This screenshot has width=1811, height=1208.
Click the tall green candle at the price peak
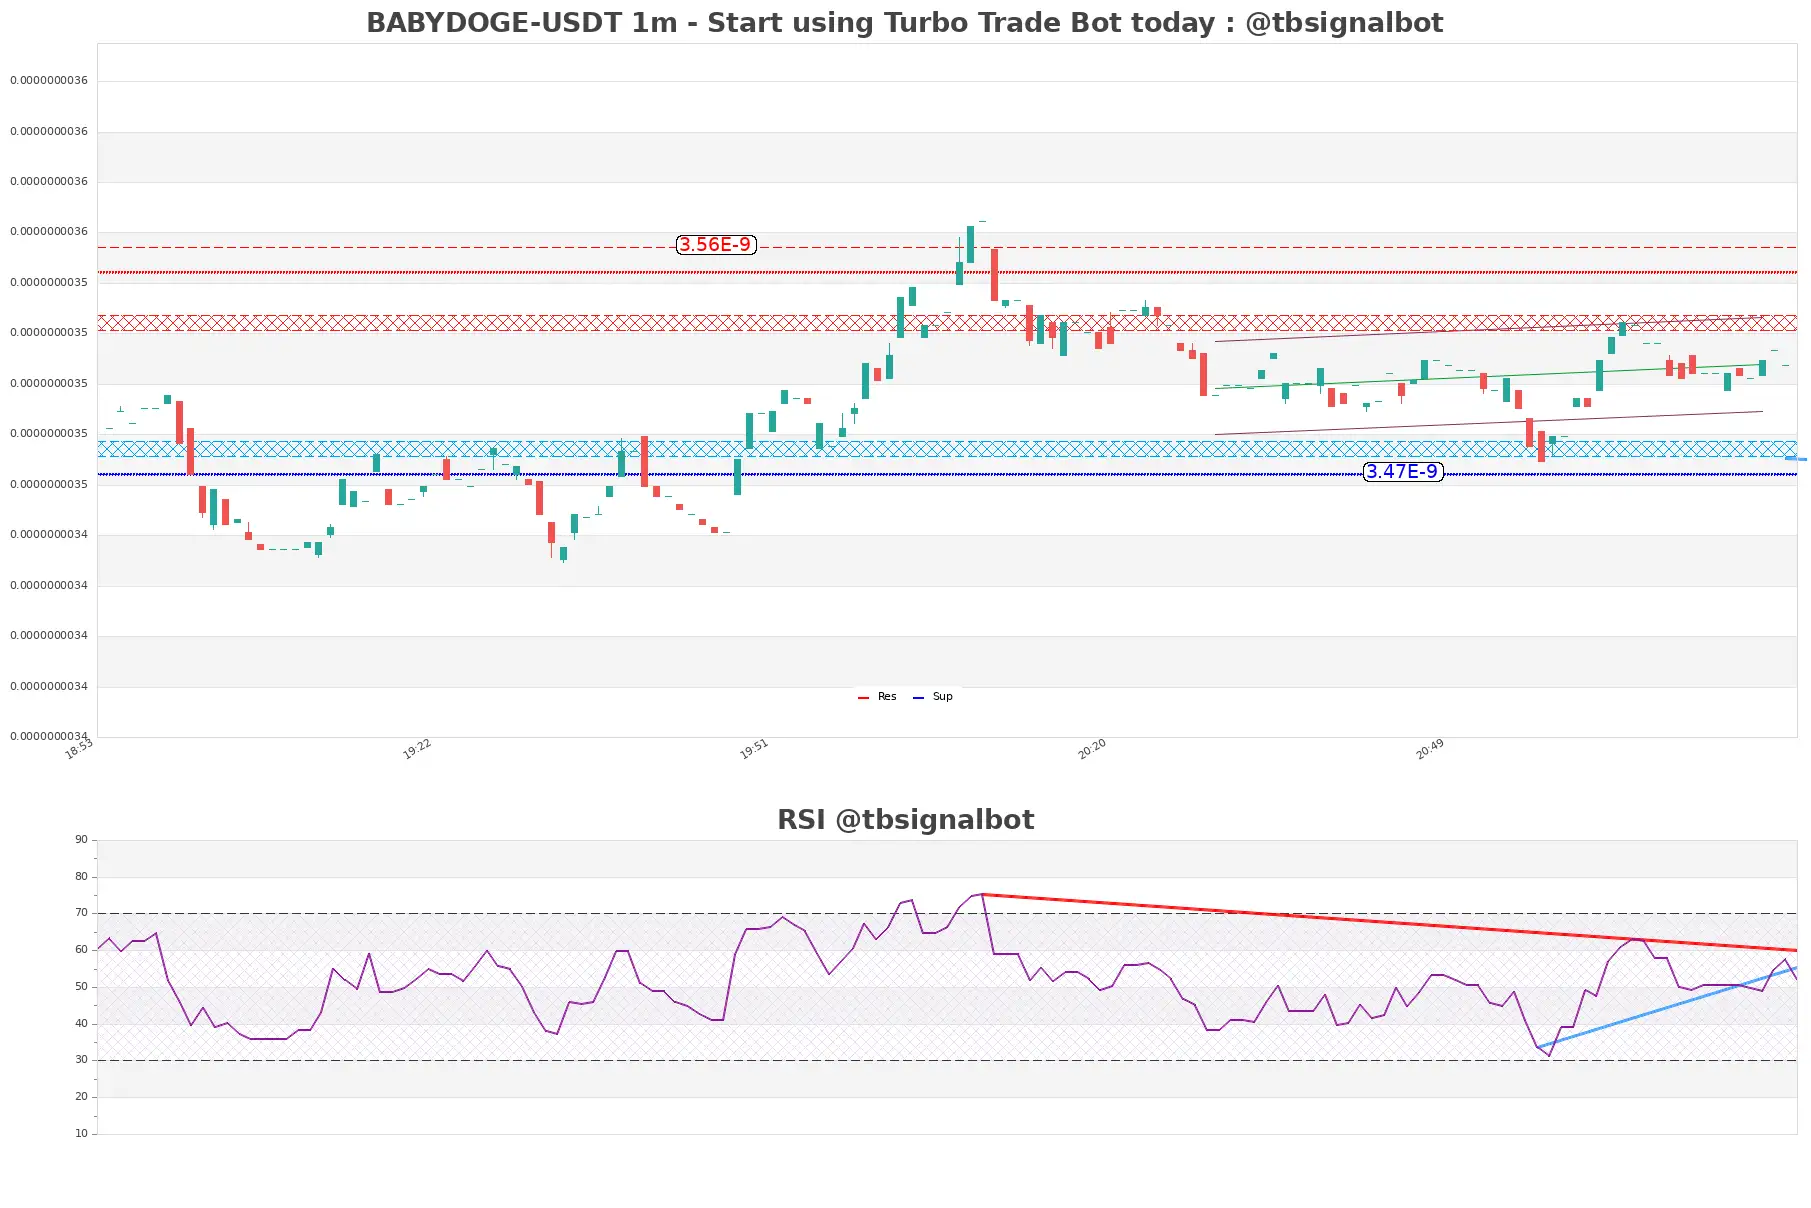point(970,244)
